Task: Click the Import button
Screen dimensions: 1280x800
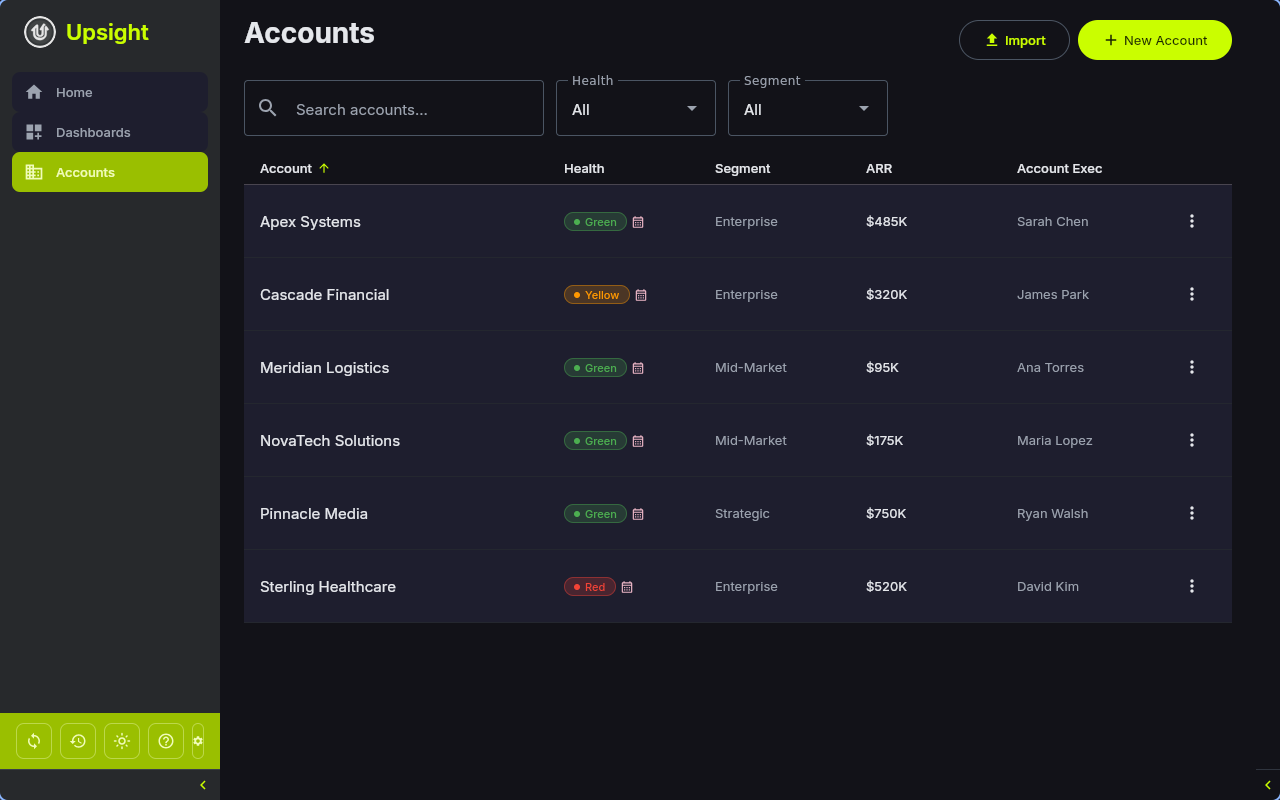Action: point(1014,40)
